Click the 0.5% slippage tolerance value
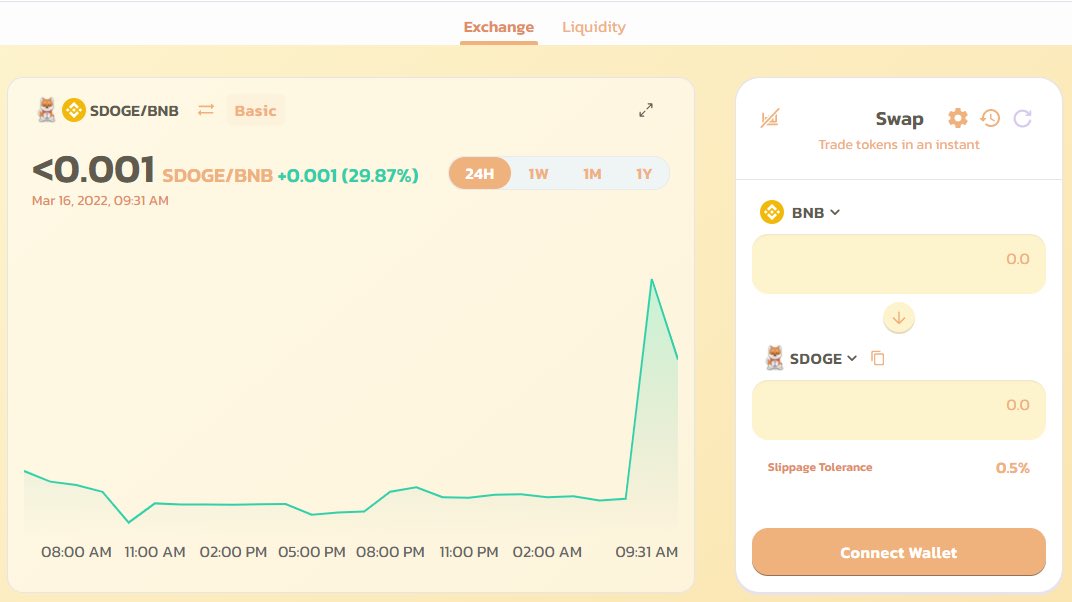Image resolution: width=1072 pixels, height=602 pixels. (1013, 468)
